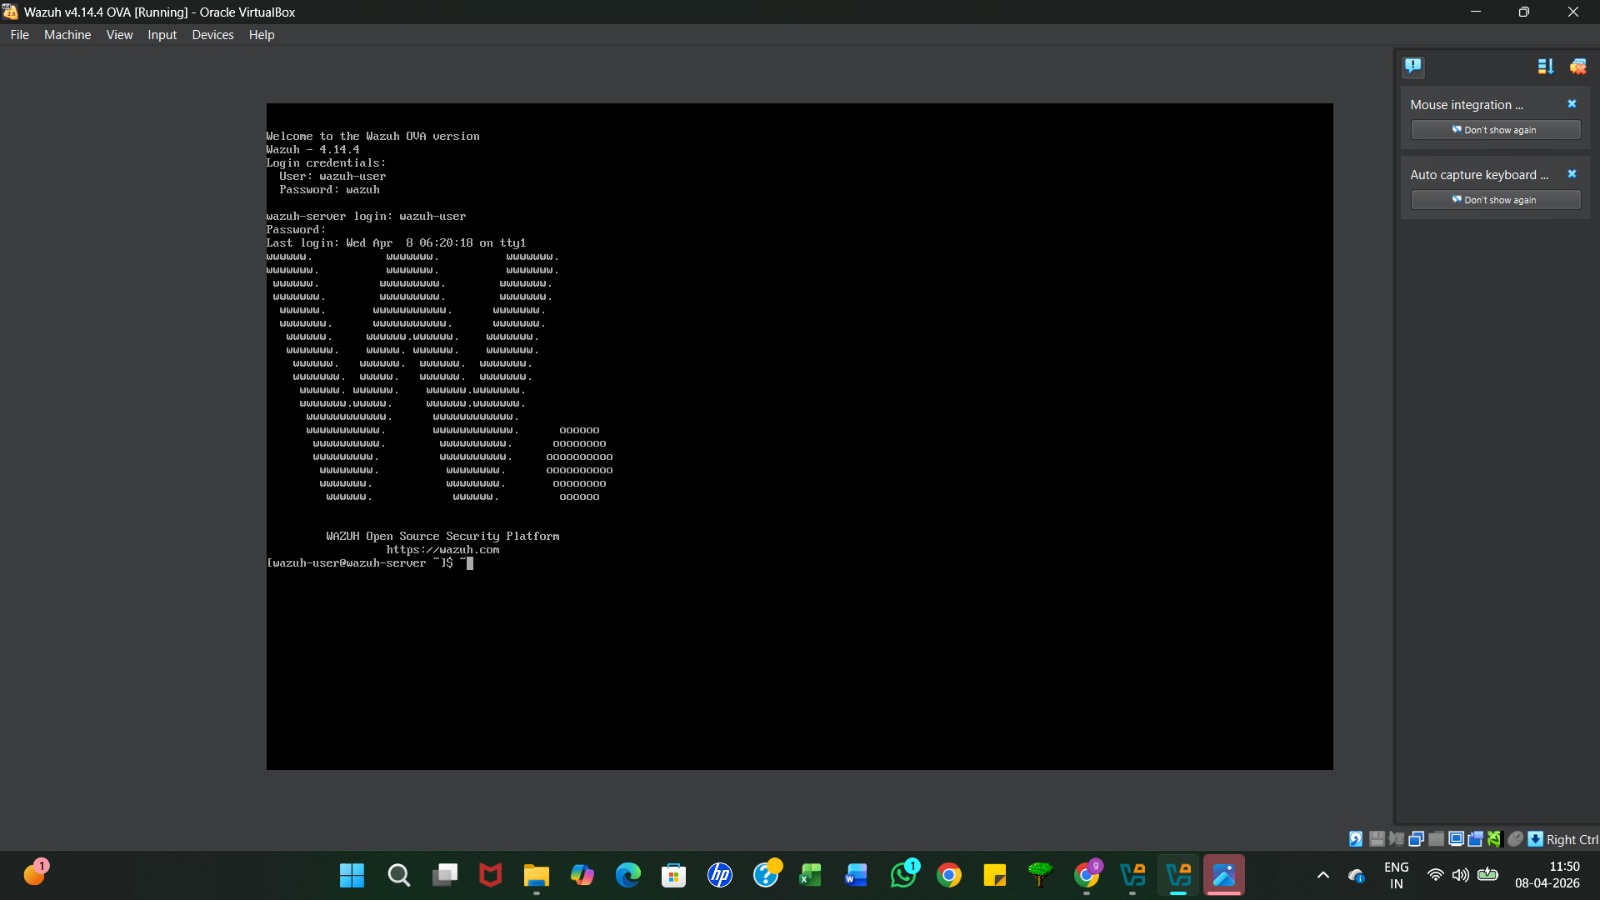Click the volume icon in system tray
The width and height of the screenshot is (1600, 900).
[1460, 875]
